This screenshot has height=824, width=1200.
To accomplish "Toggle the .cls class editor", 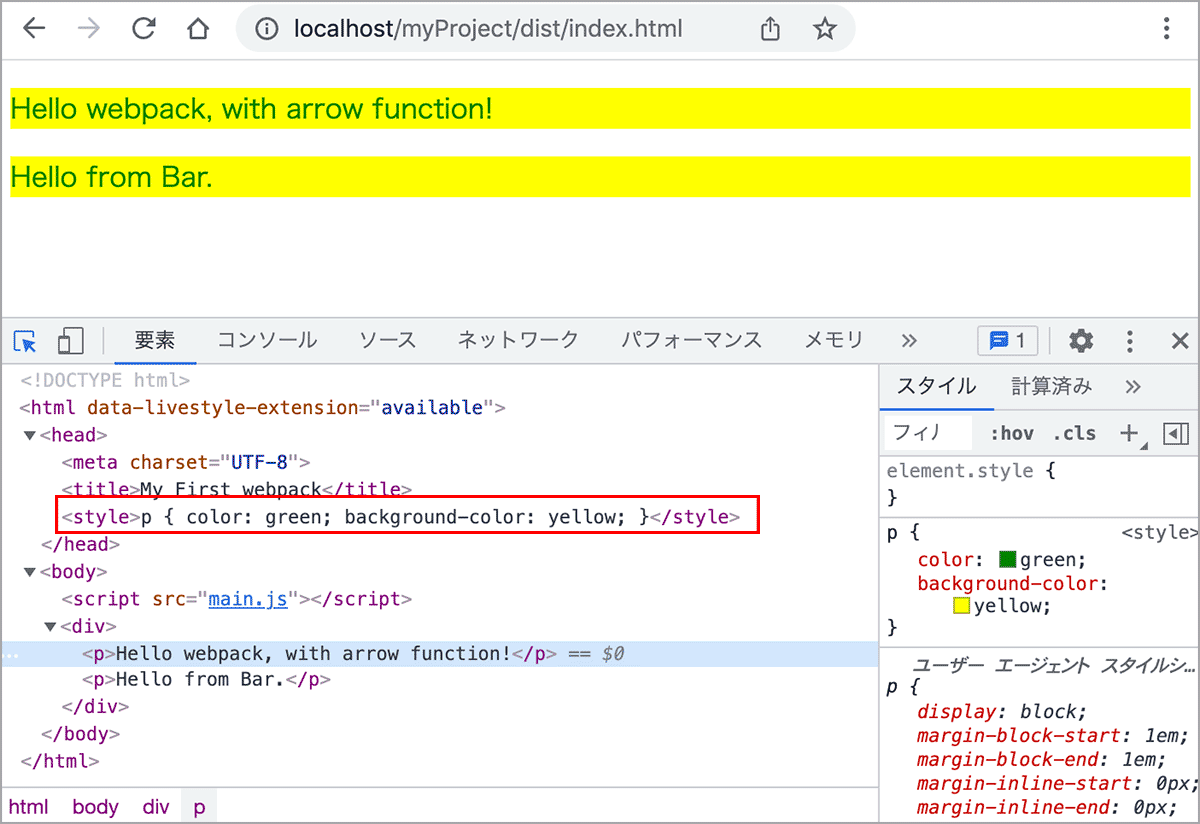I will pyautogui.click(x=1074, y=433).
